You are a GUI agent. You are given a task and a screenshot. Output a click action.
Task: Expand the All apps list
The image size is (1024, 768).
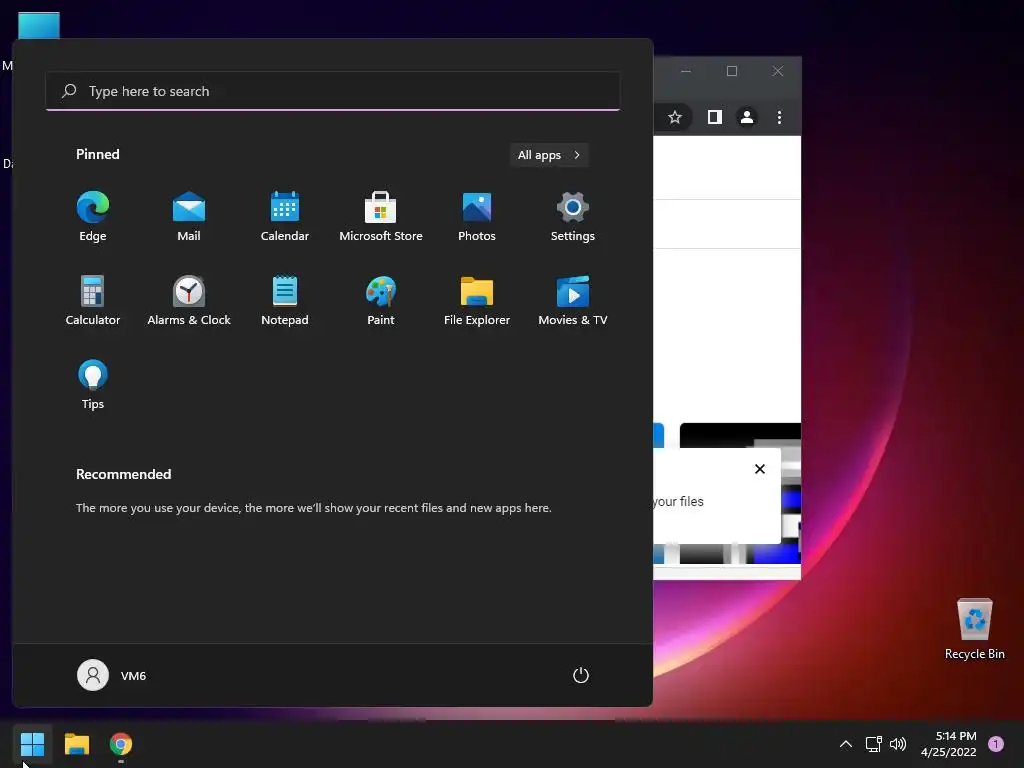coord(549,155)
